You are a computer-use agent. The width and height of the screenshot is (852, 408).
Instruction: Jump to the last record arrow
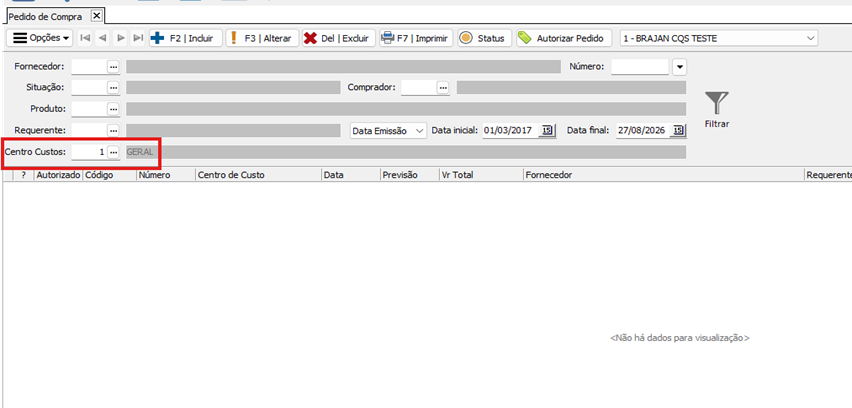pyautogui.click(x=138, y=38)
